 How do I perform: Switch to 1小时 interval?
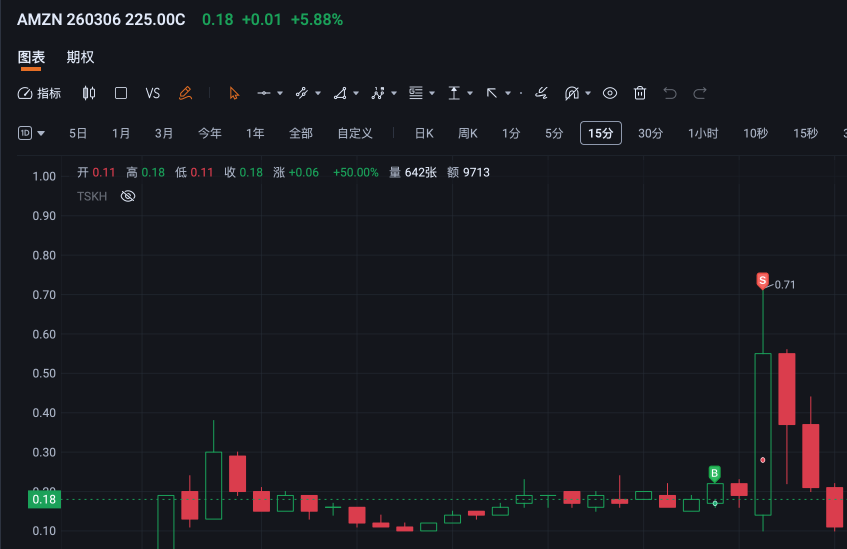point(703,133)
